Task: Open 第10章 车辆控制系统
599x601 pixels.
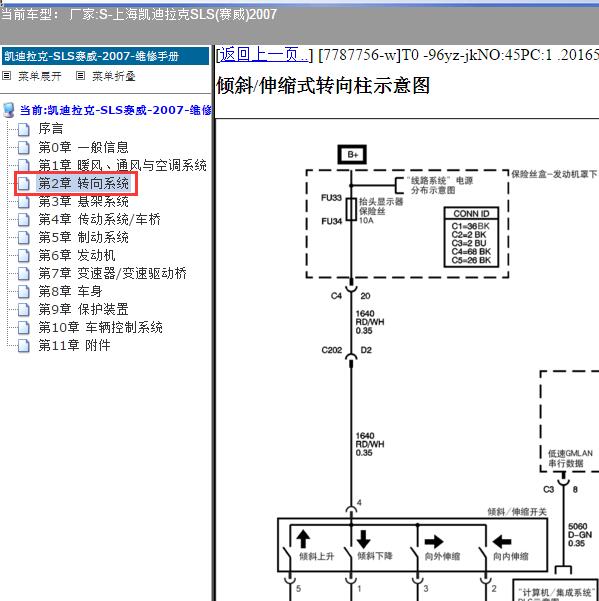Action: coord(100,327)
